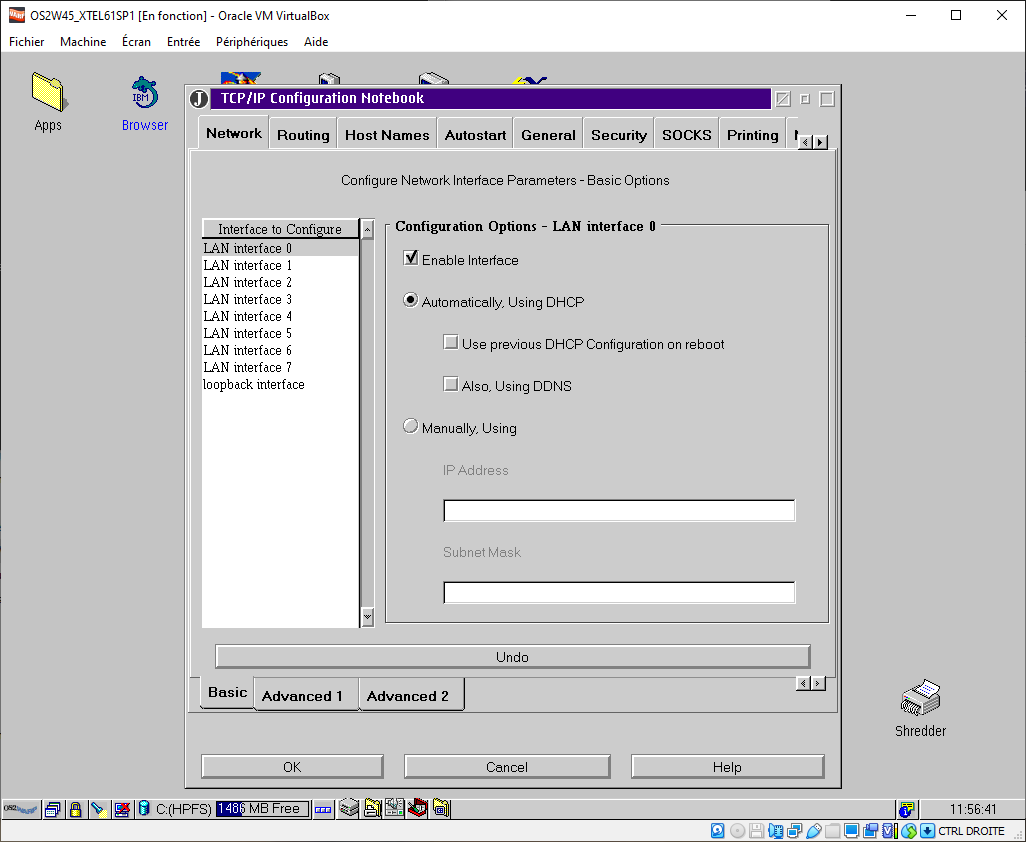Click the IP Address input field
Image resolution: width=1026 pixels, height=842 pixels.
[x=619, y=511]
